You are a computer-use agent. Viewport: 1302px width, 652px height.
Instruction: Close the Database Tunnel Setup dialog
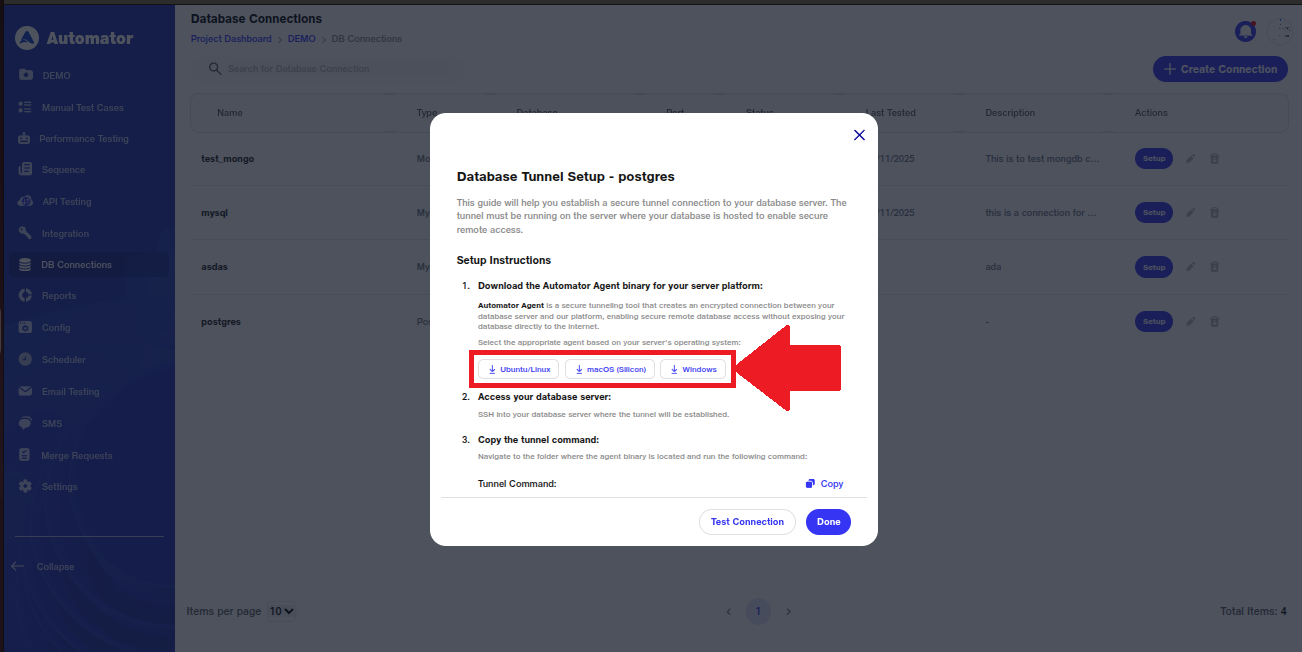(x=859, y=135)
